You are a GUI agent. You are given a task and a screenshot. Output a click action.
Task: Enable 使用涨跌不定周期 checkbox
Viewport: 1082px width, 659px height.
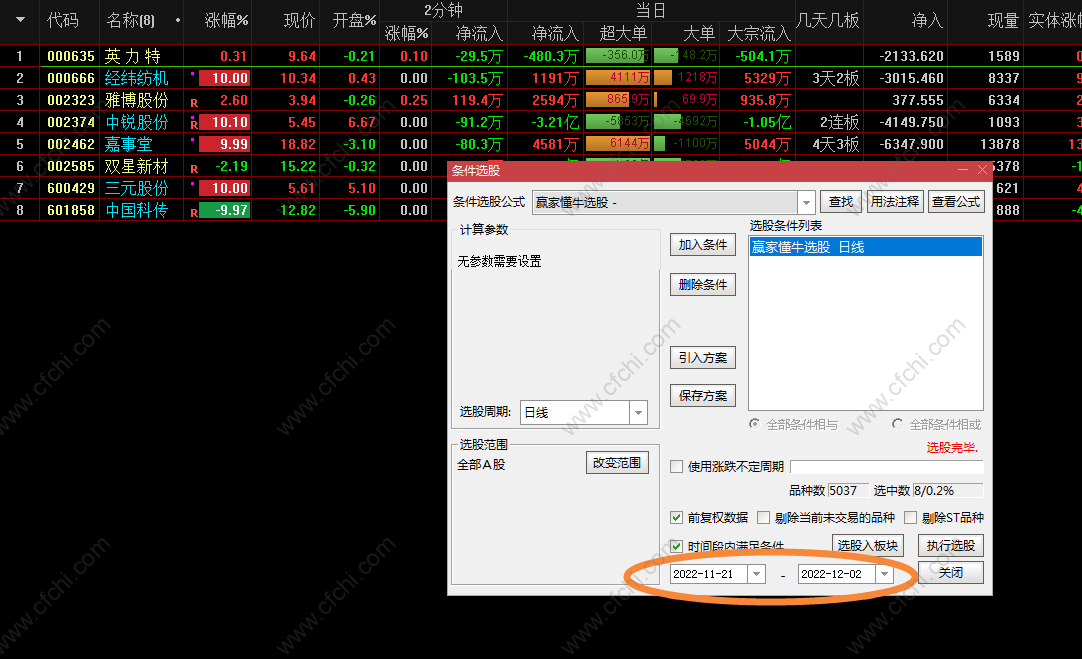tap(676, 466)
